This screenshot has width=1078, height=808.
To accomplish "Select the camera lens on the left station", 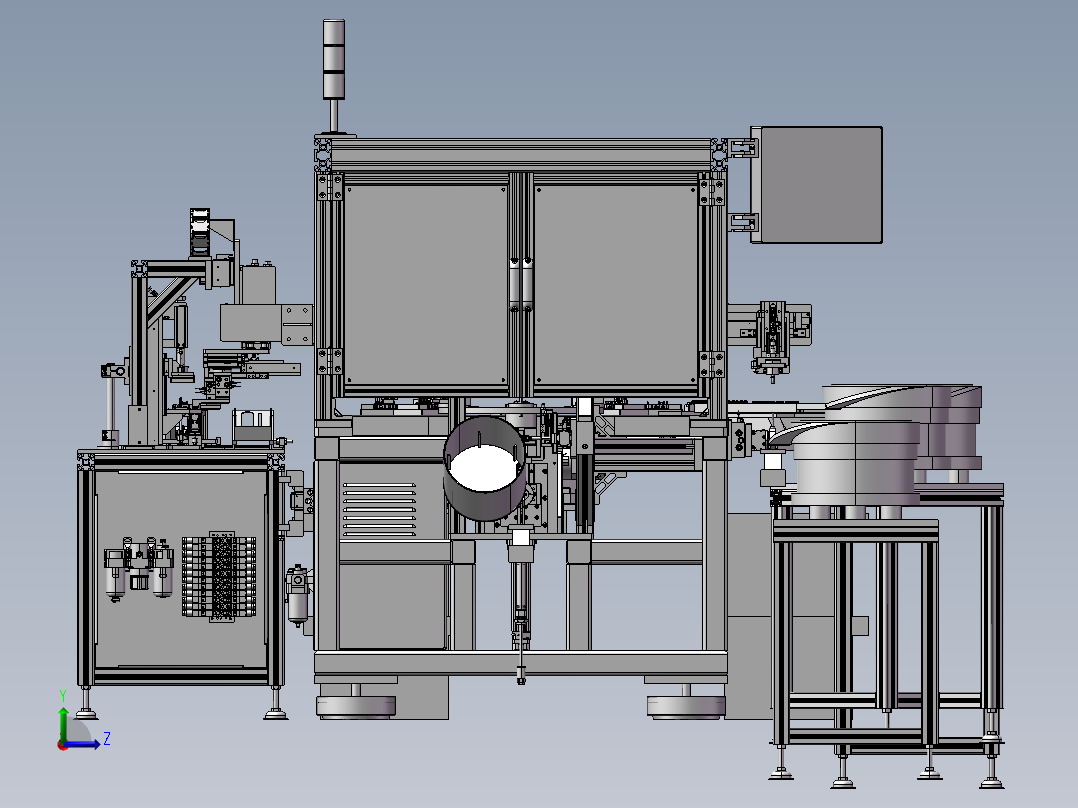I will (x=199, y=232).
